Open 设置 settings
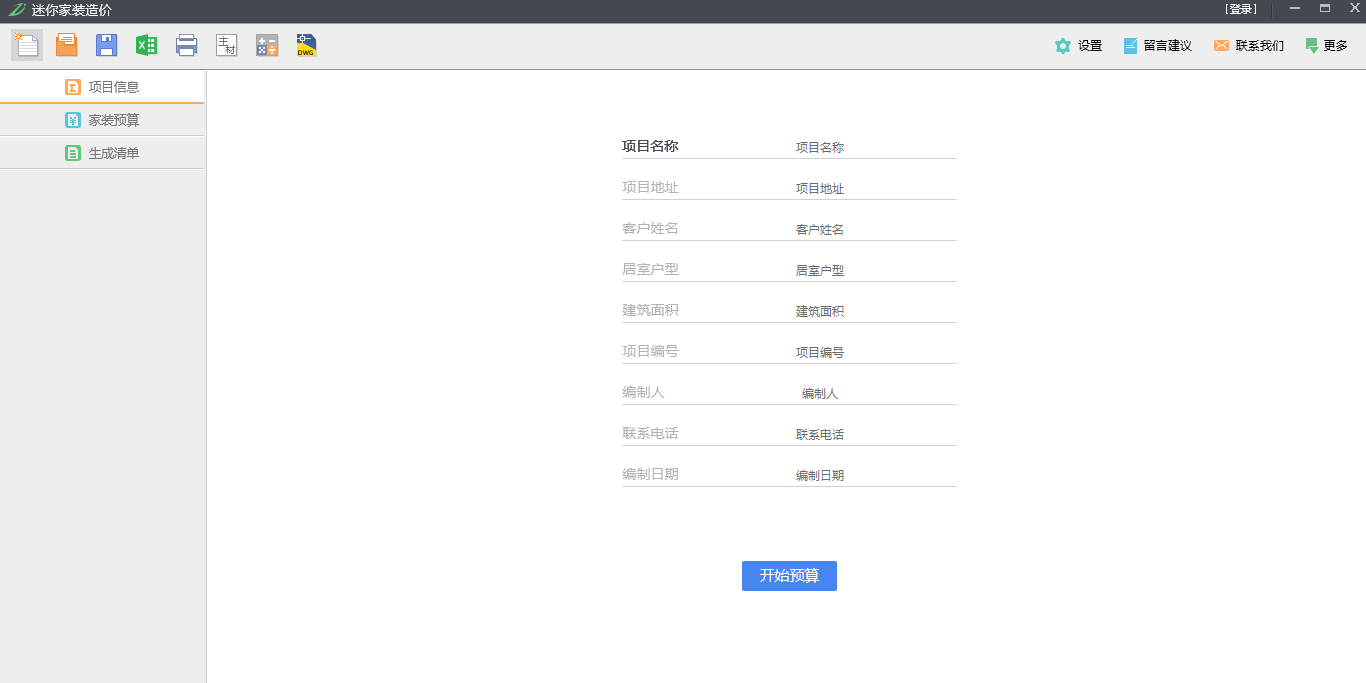This screenshot has width=1366, height=683. coord(1078,46)
